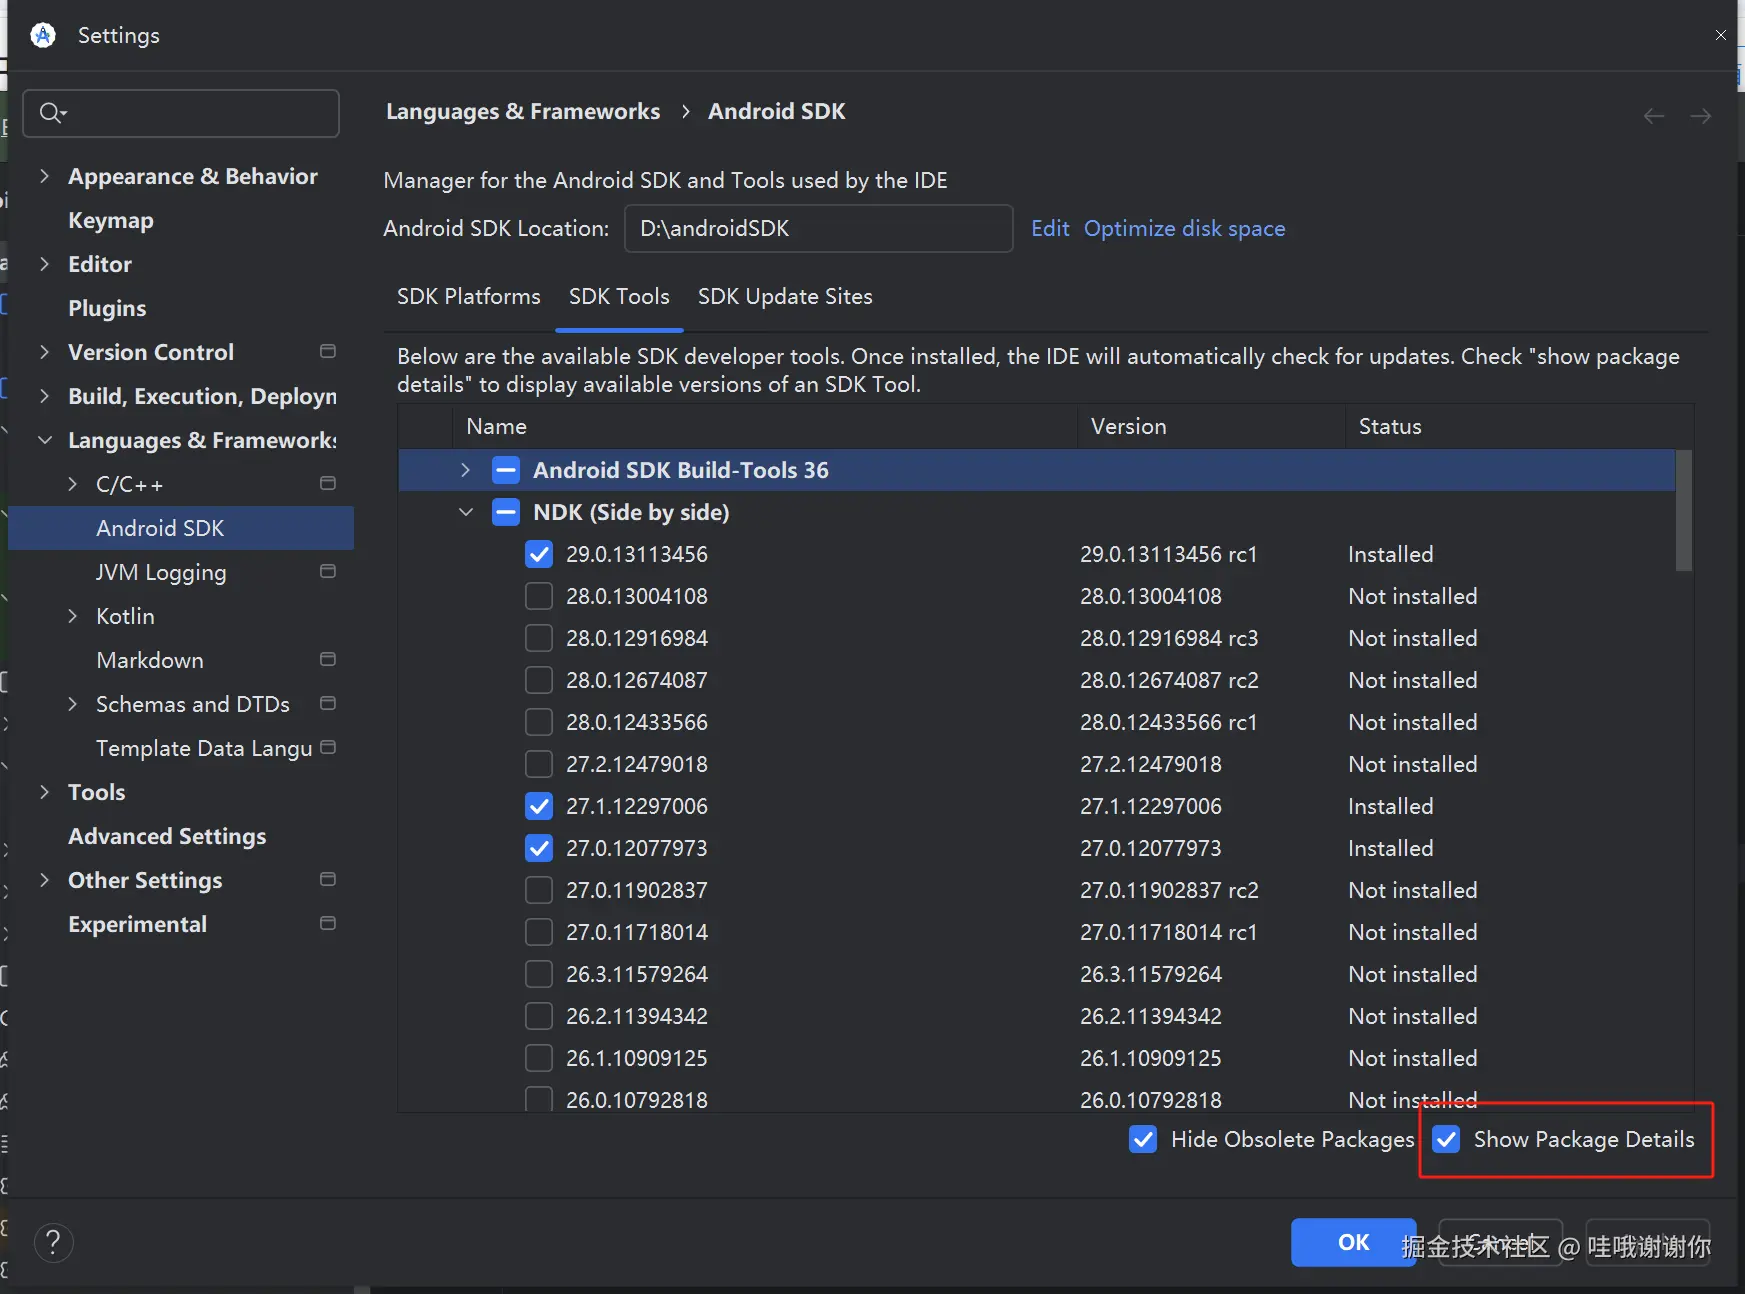Click the SDK tools list scrollbar
1745x1294 pixels.
(1684, 511)
